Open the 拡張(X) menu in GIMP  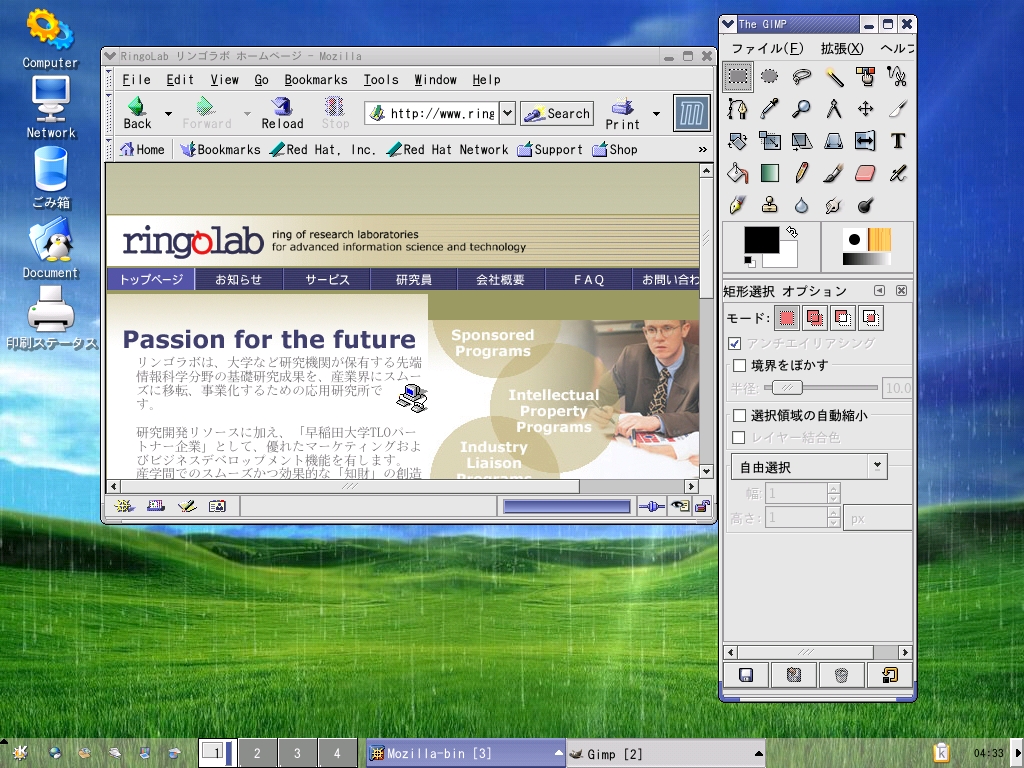click(x=842, y=48)
